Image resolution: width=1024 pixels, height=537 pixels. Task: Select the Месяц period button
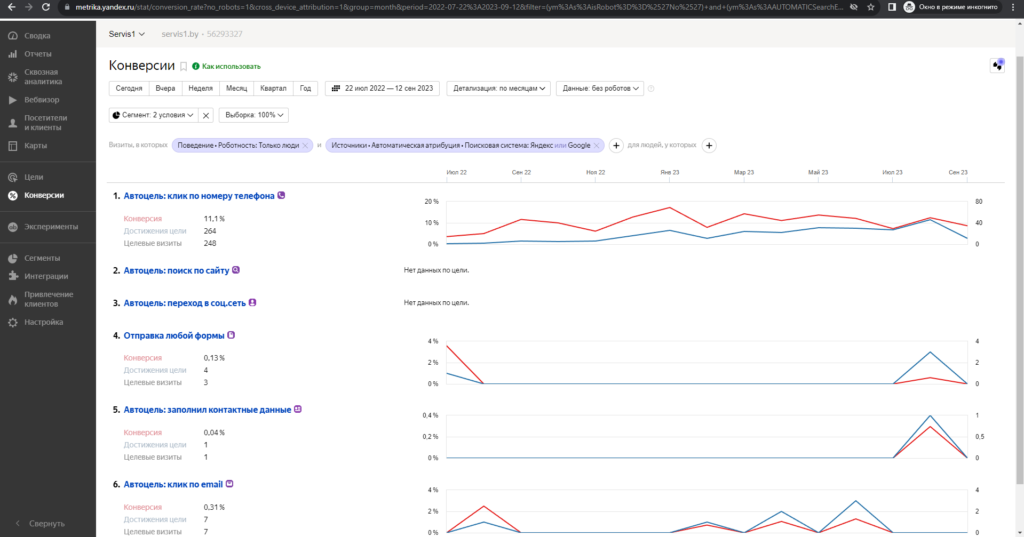tap(236, 88)
